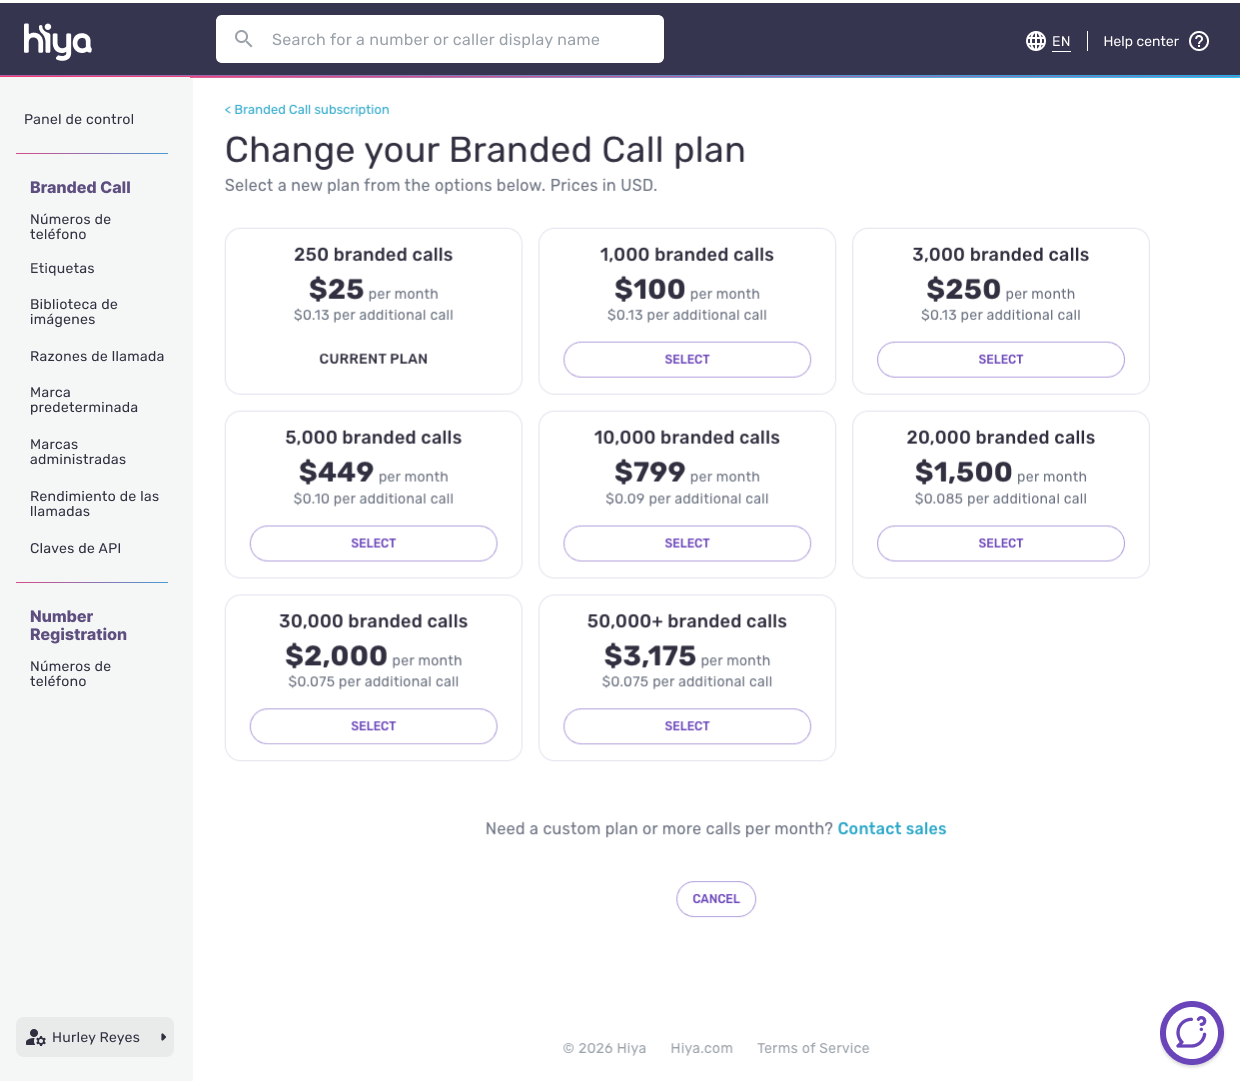Image resolution: width=1240 pixels, height=1081 pixels.
Task: Click the globe language icon
Action: tap(1036, 41)
